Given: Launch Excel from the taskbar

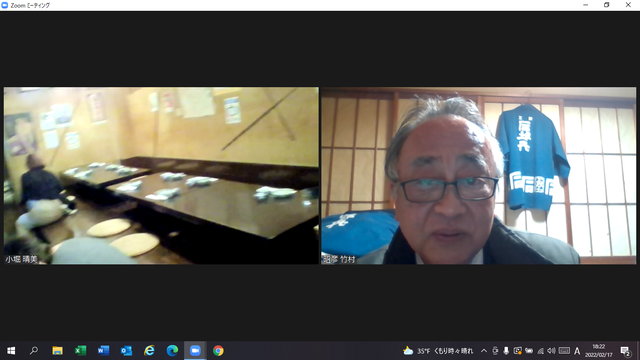Looking at the screenshot, I should (x=80, y=351).
